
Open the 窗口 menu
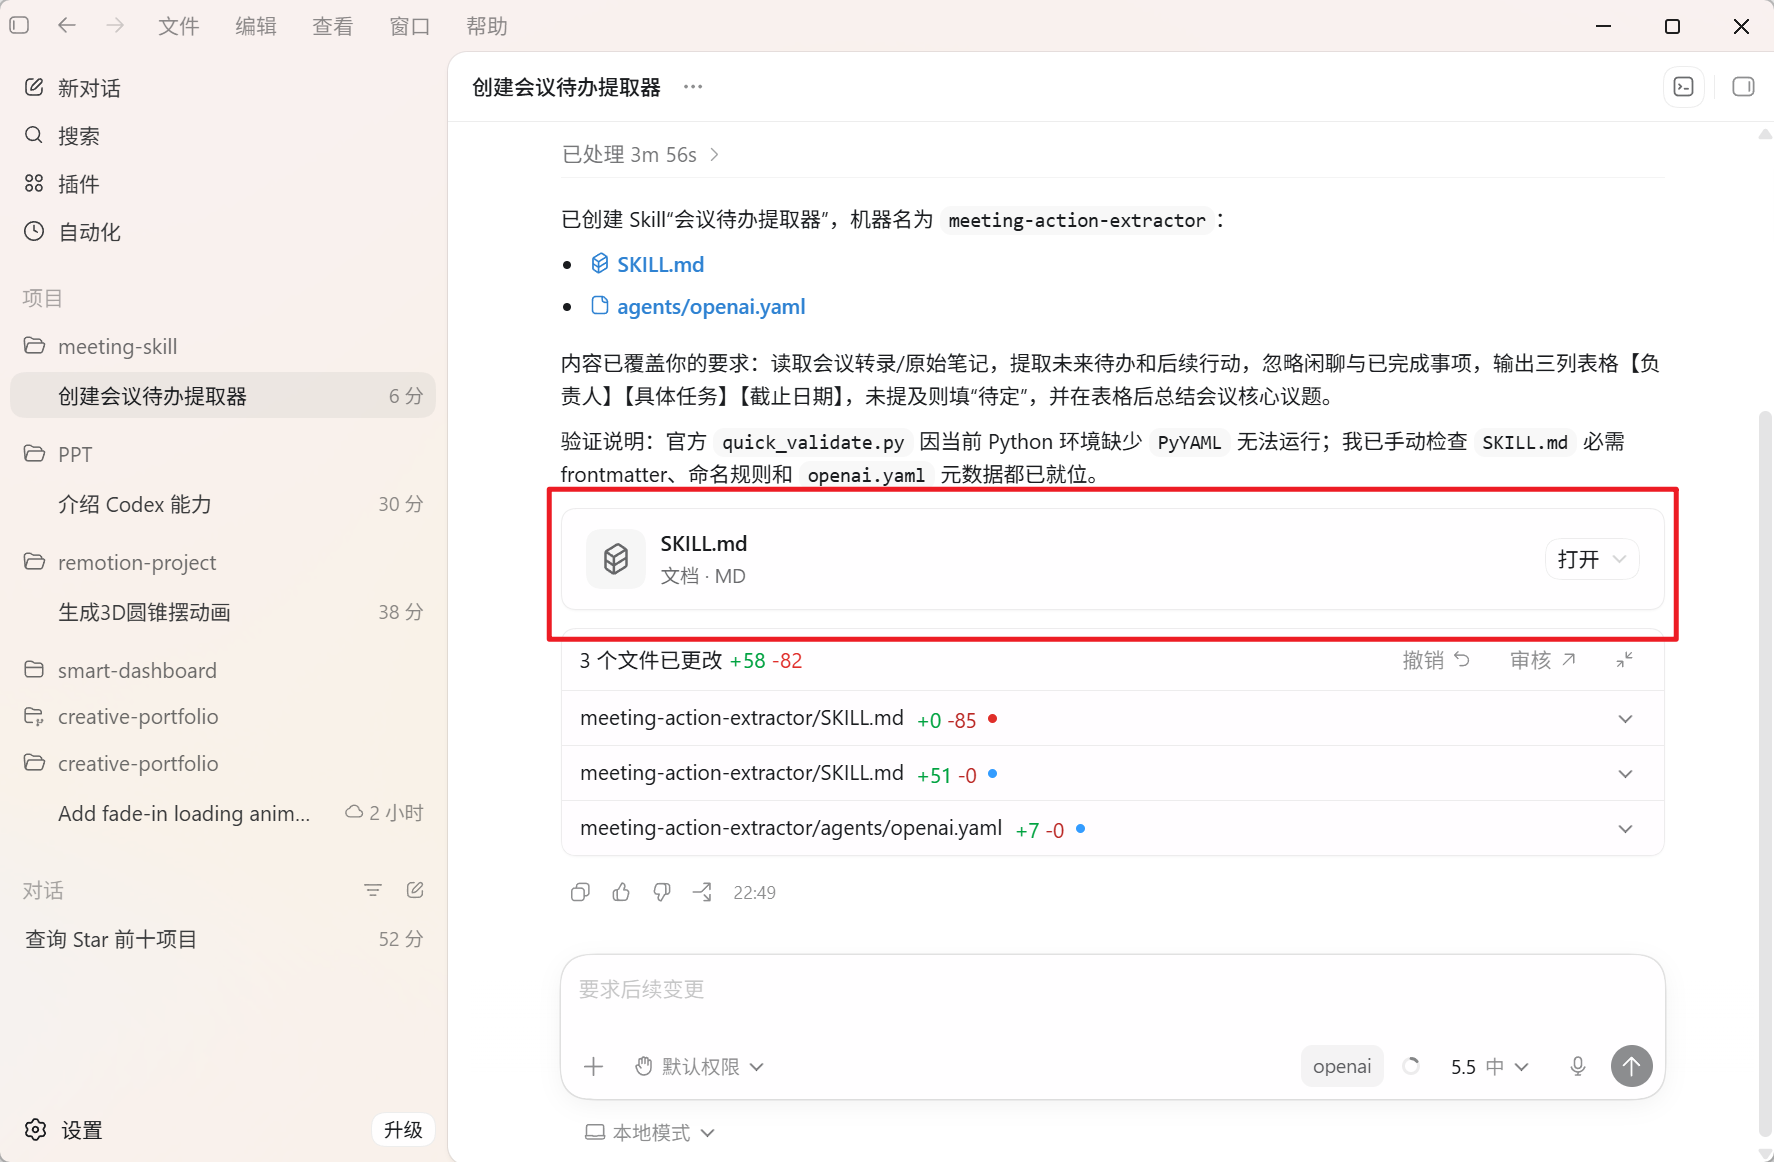pyautogui.click(x=409, y=26)
